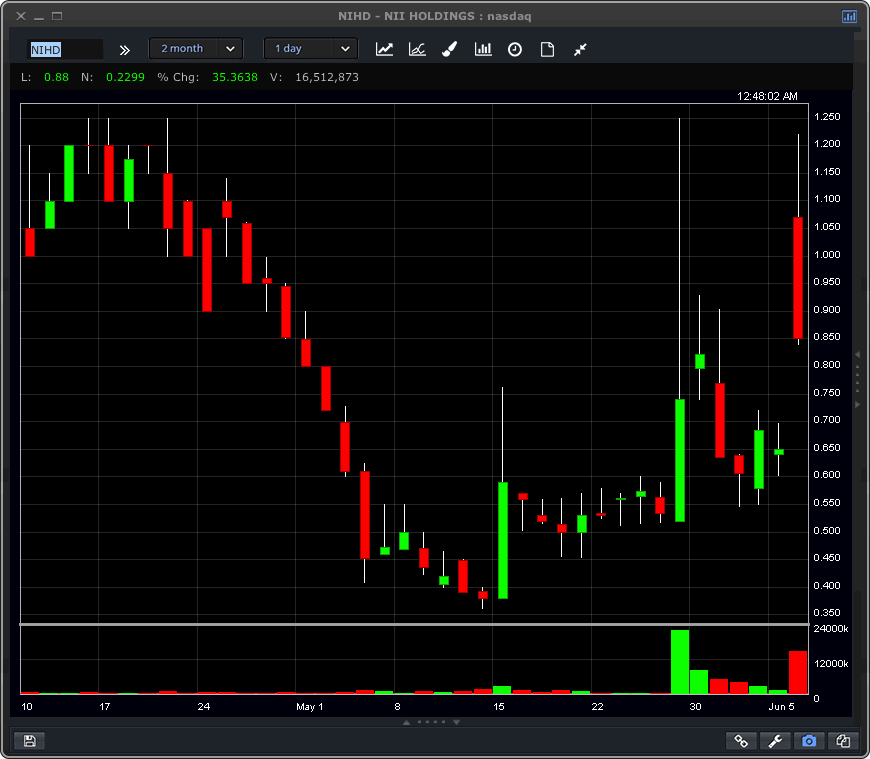Toggle the volume histogram display

(483, 49)
